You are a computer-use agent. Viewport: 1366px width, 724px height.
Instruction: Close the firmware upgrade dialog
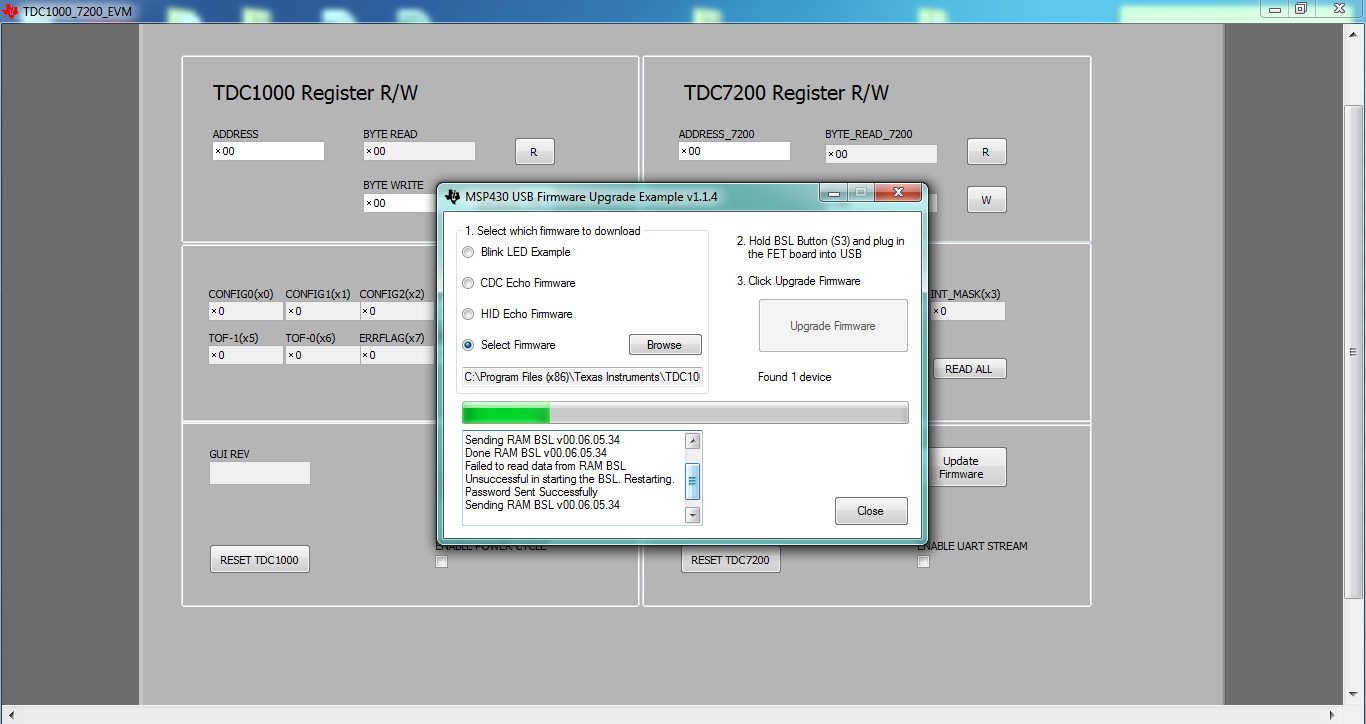pos(871,511)
